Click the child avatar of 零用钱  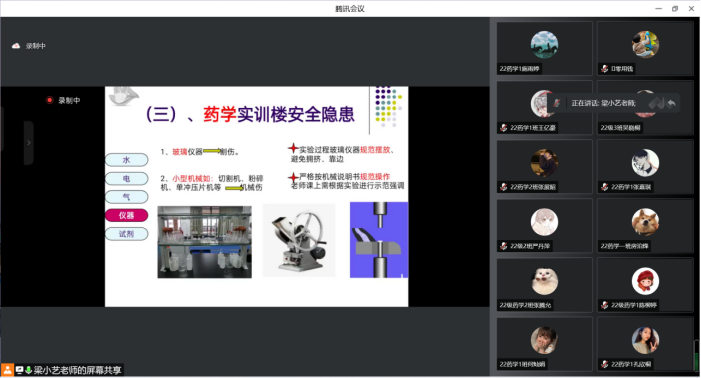[645, 44]
